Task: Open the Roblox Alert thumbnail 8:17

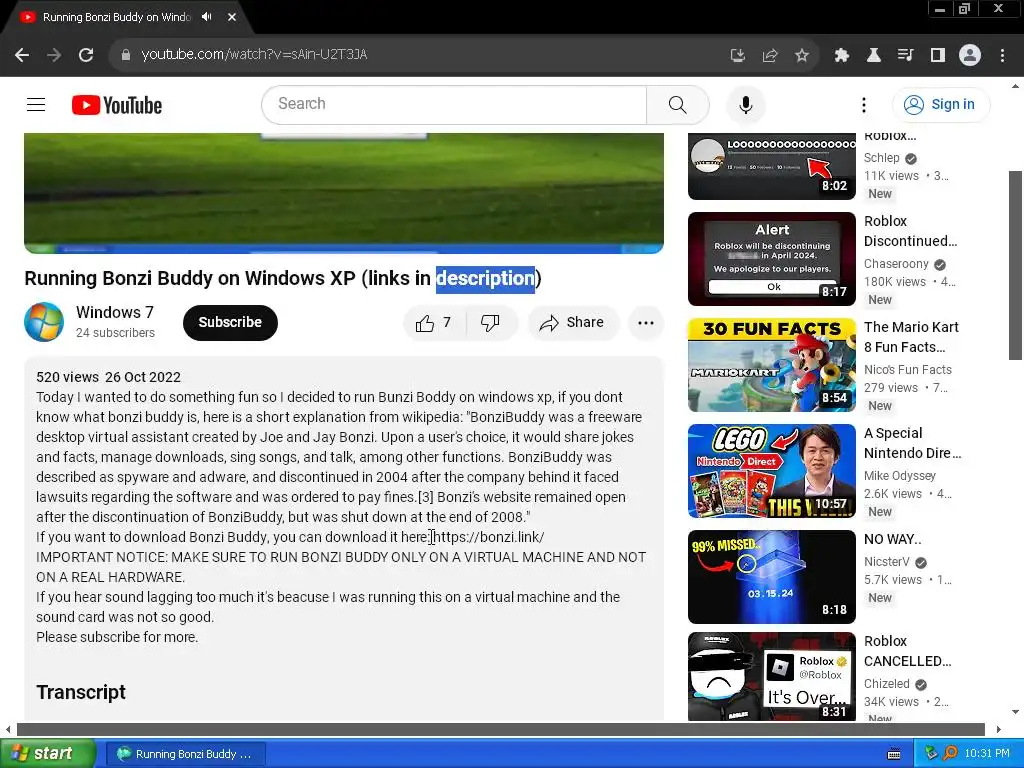Action: coord(772,259)
